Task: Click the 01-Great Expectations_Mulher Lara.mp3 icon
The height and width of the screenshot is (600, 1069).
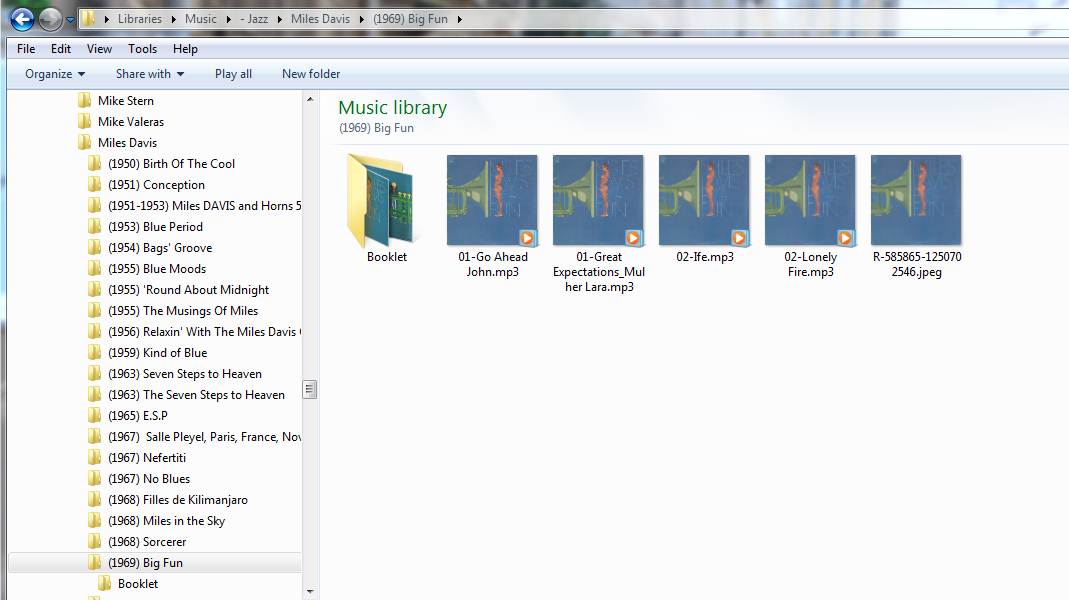Action: [x=598, y=200]
